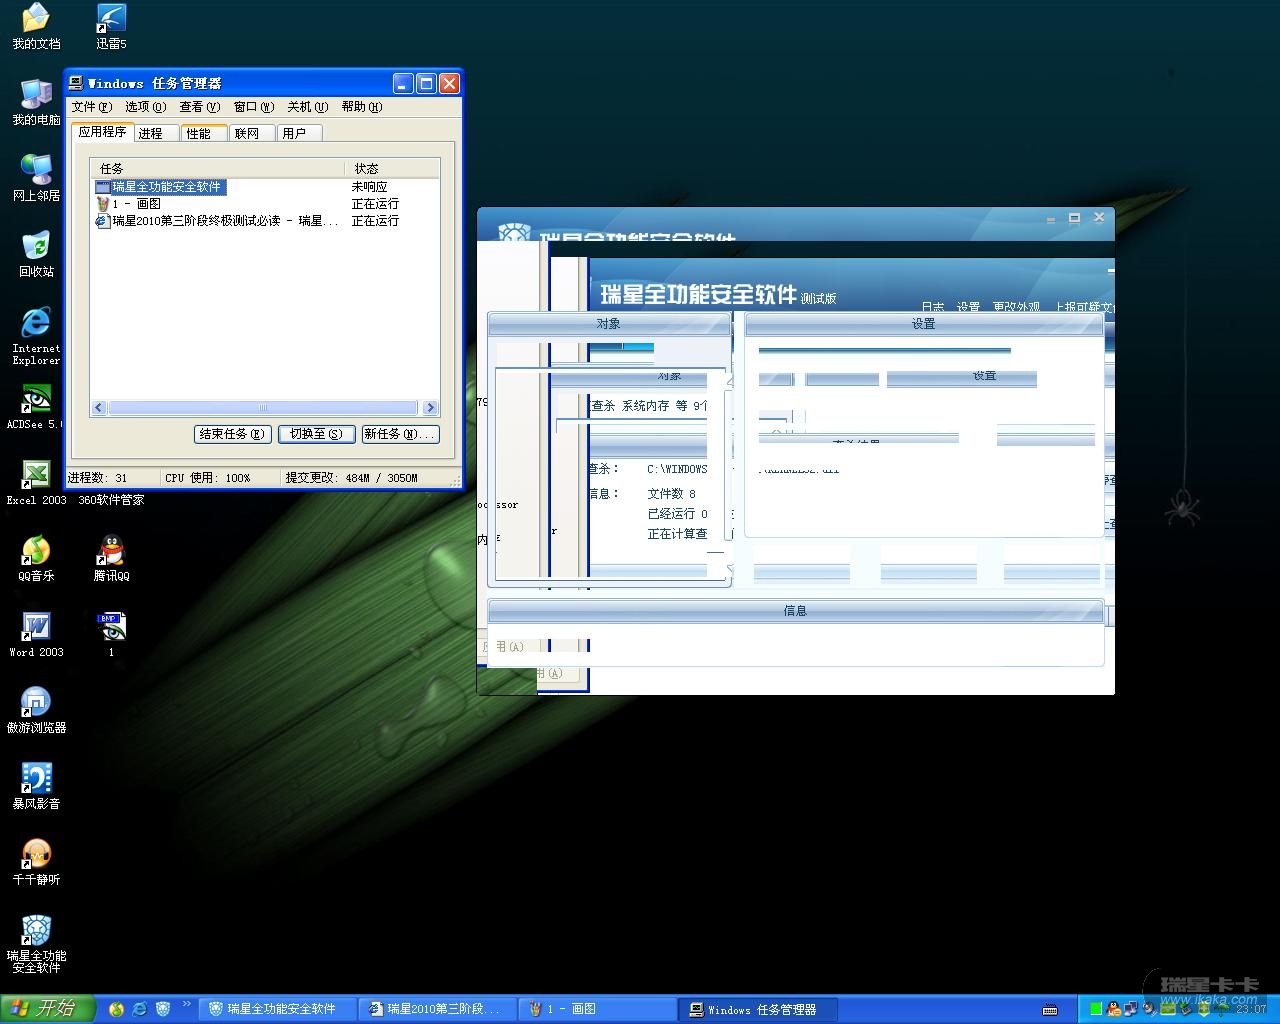This screenshot has width=1280, height=1024.
Task: Switch to the 性能 tab
Action: 199,133
